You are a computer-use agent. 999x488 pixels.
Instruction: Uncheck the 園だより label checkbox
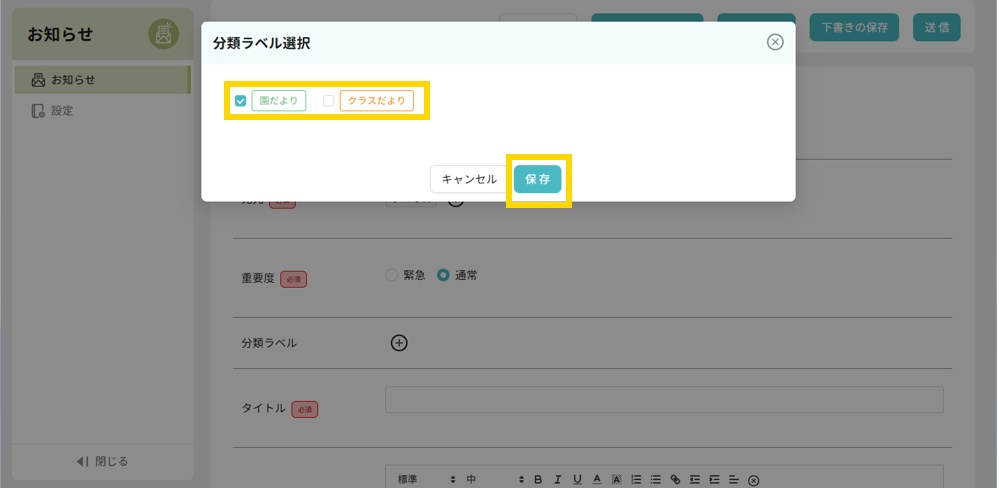(241, 101)
